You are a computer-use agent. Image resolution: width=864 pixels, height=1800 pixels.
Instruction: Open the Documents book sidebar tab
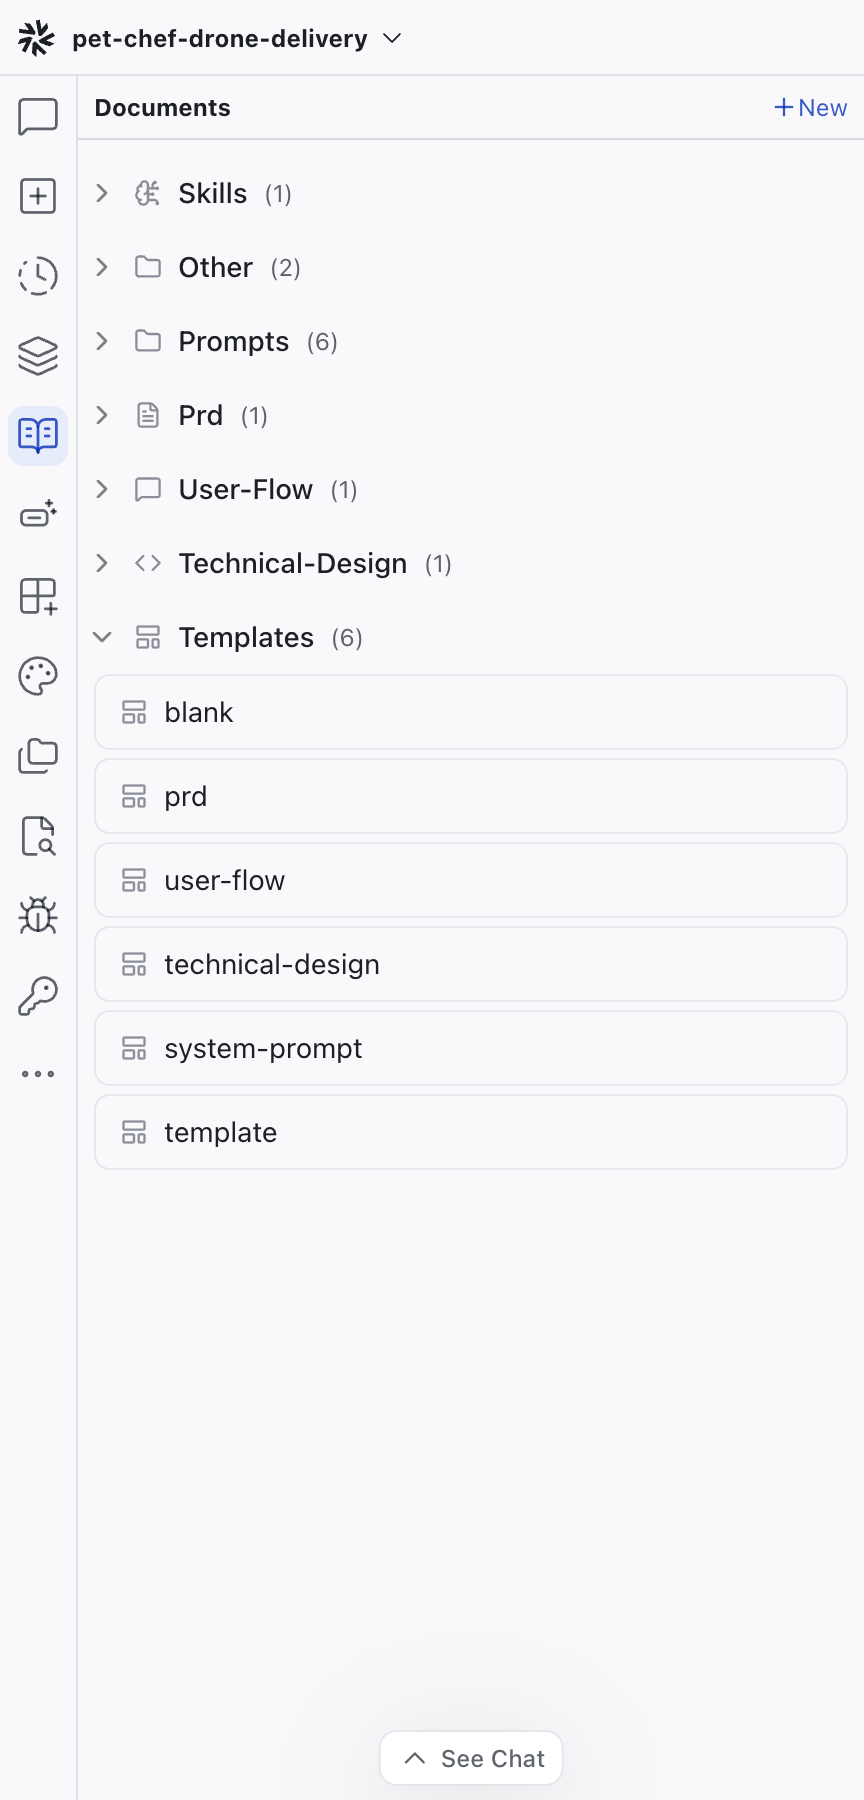(38, 436)
